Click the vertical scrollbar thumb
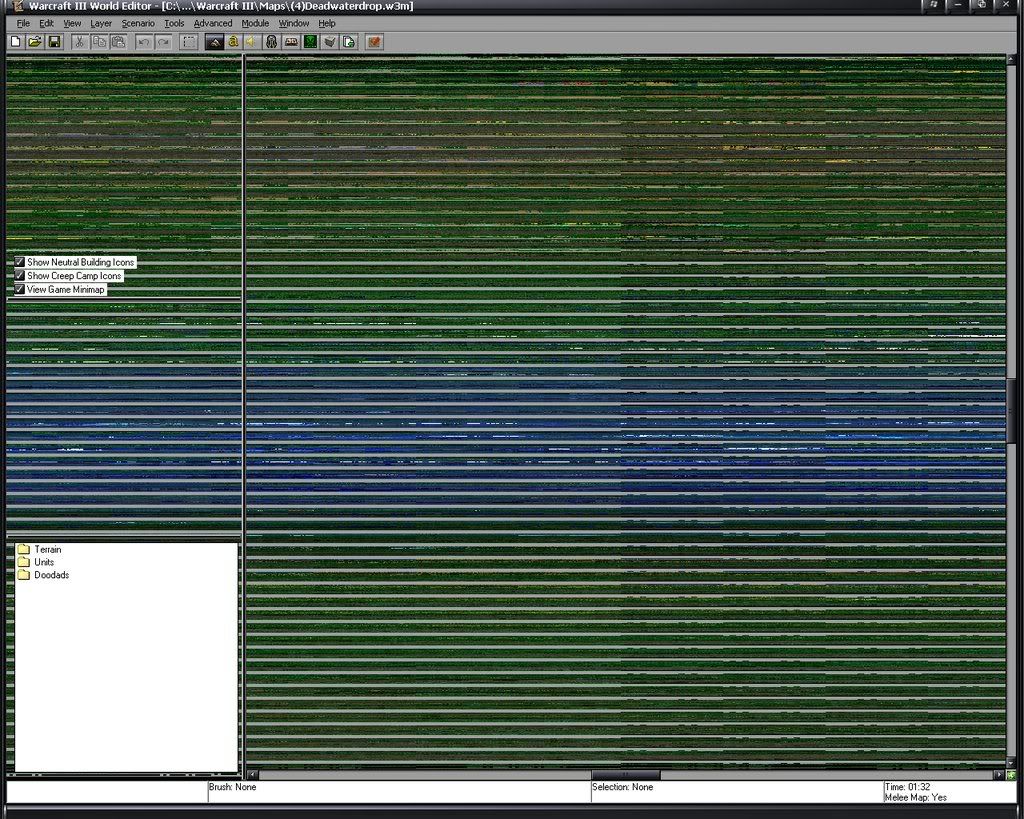 point(1011,411)
